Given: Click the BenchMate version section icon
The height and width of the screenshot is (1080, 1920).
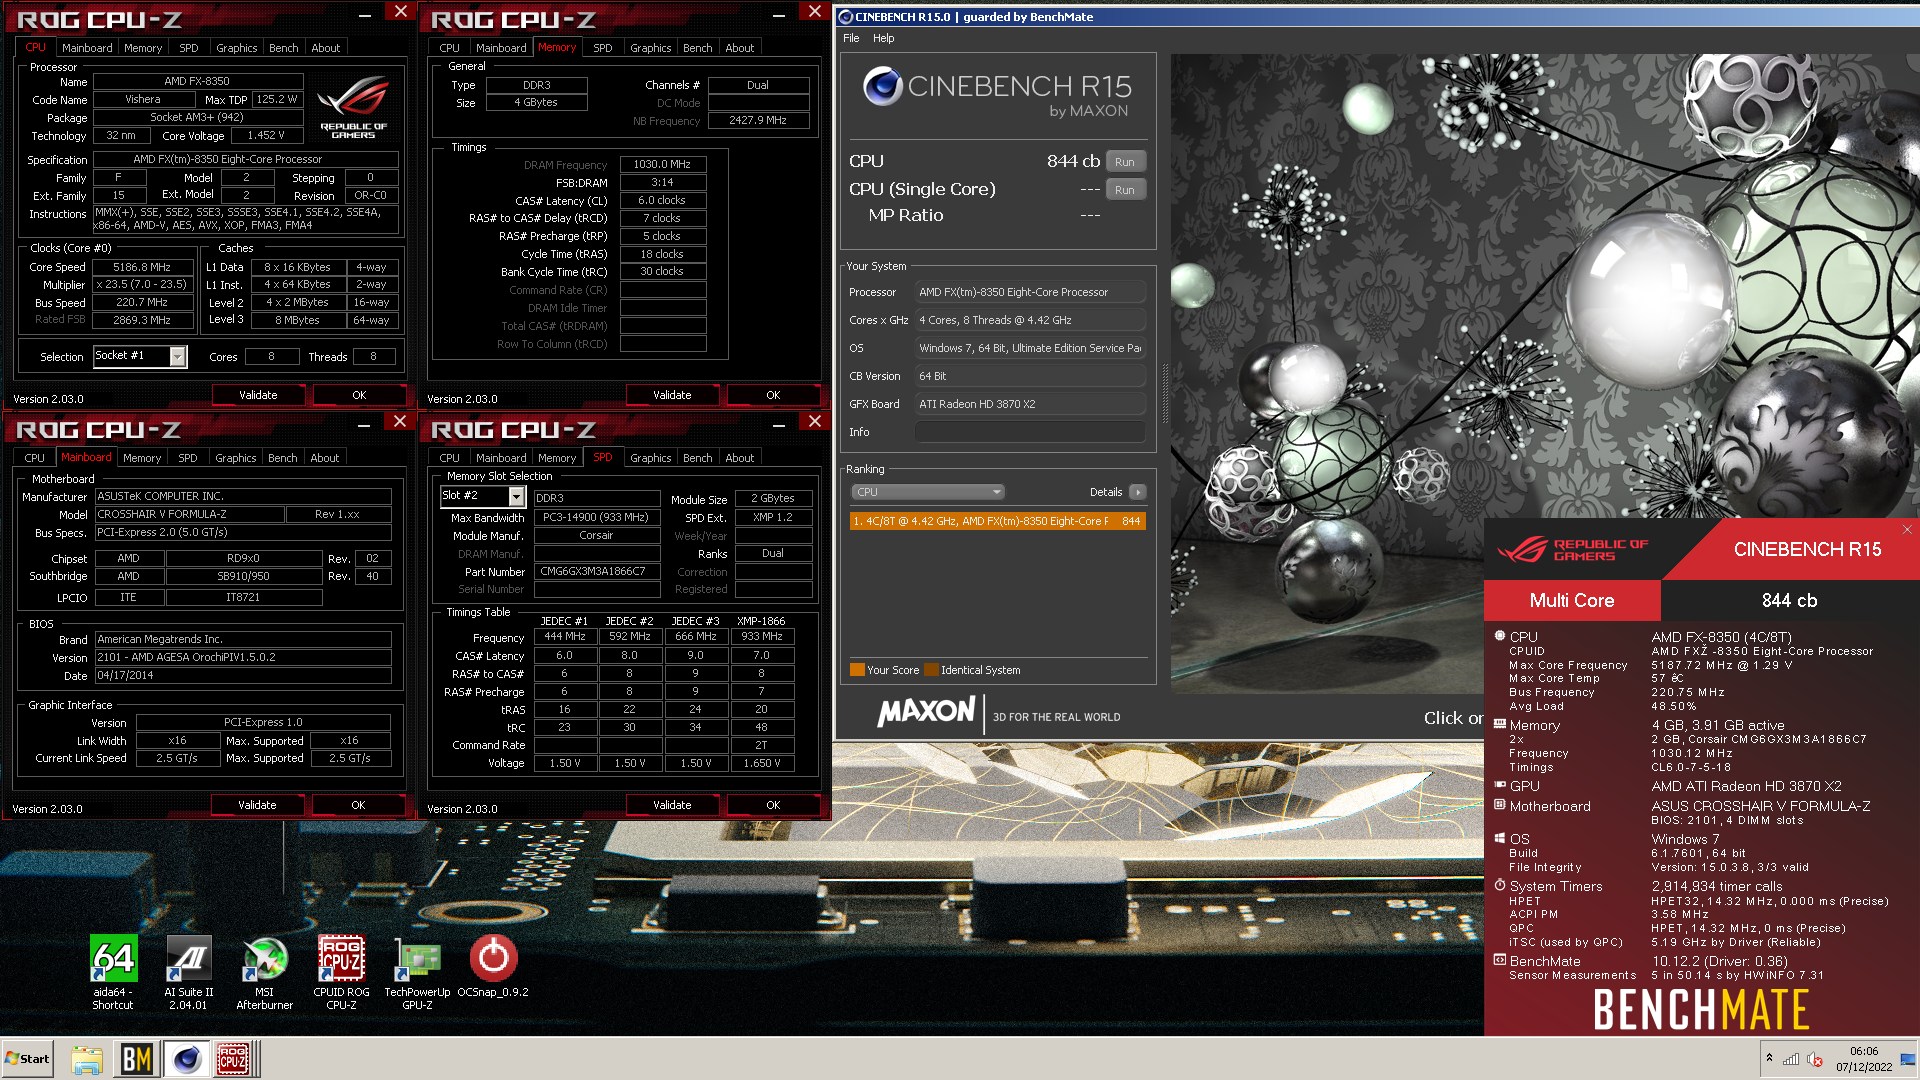Looking at the screenshot, I should coord(1500,960).
